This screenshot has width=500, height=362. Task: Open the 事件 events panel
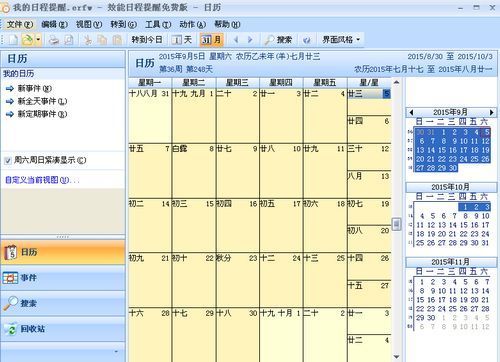point(63,278)
